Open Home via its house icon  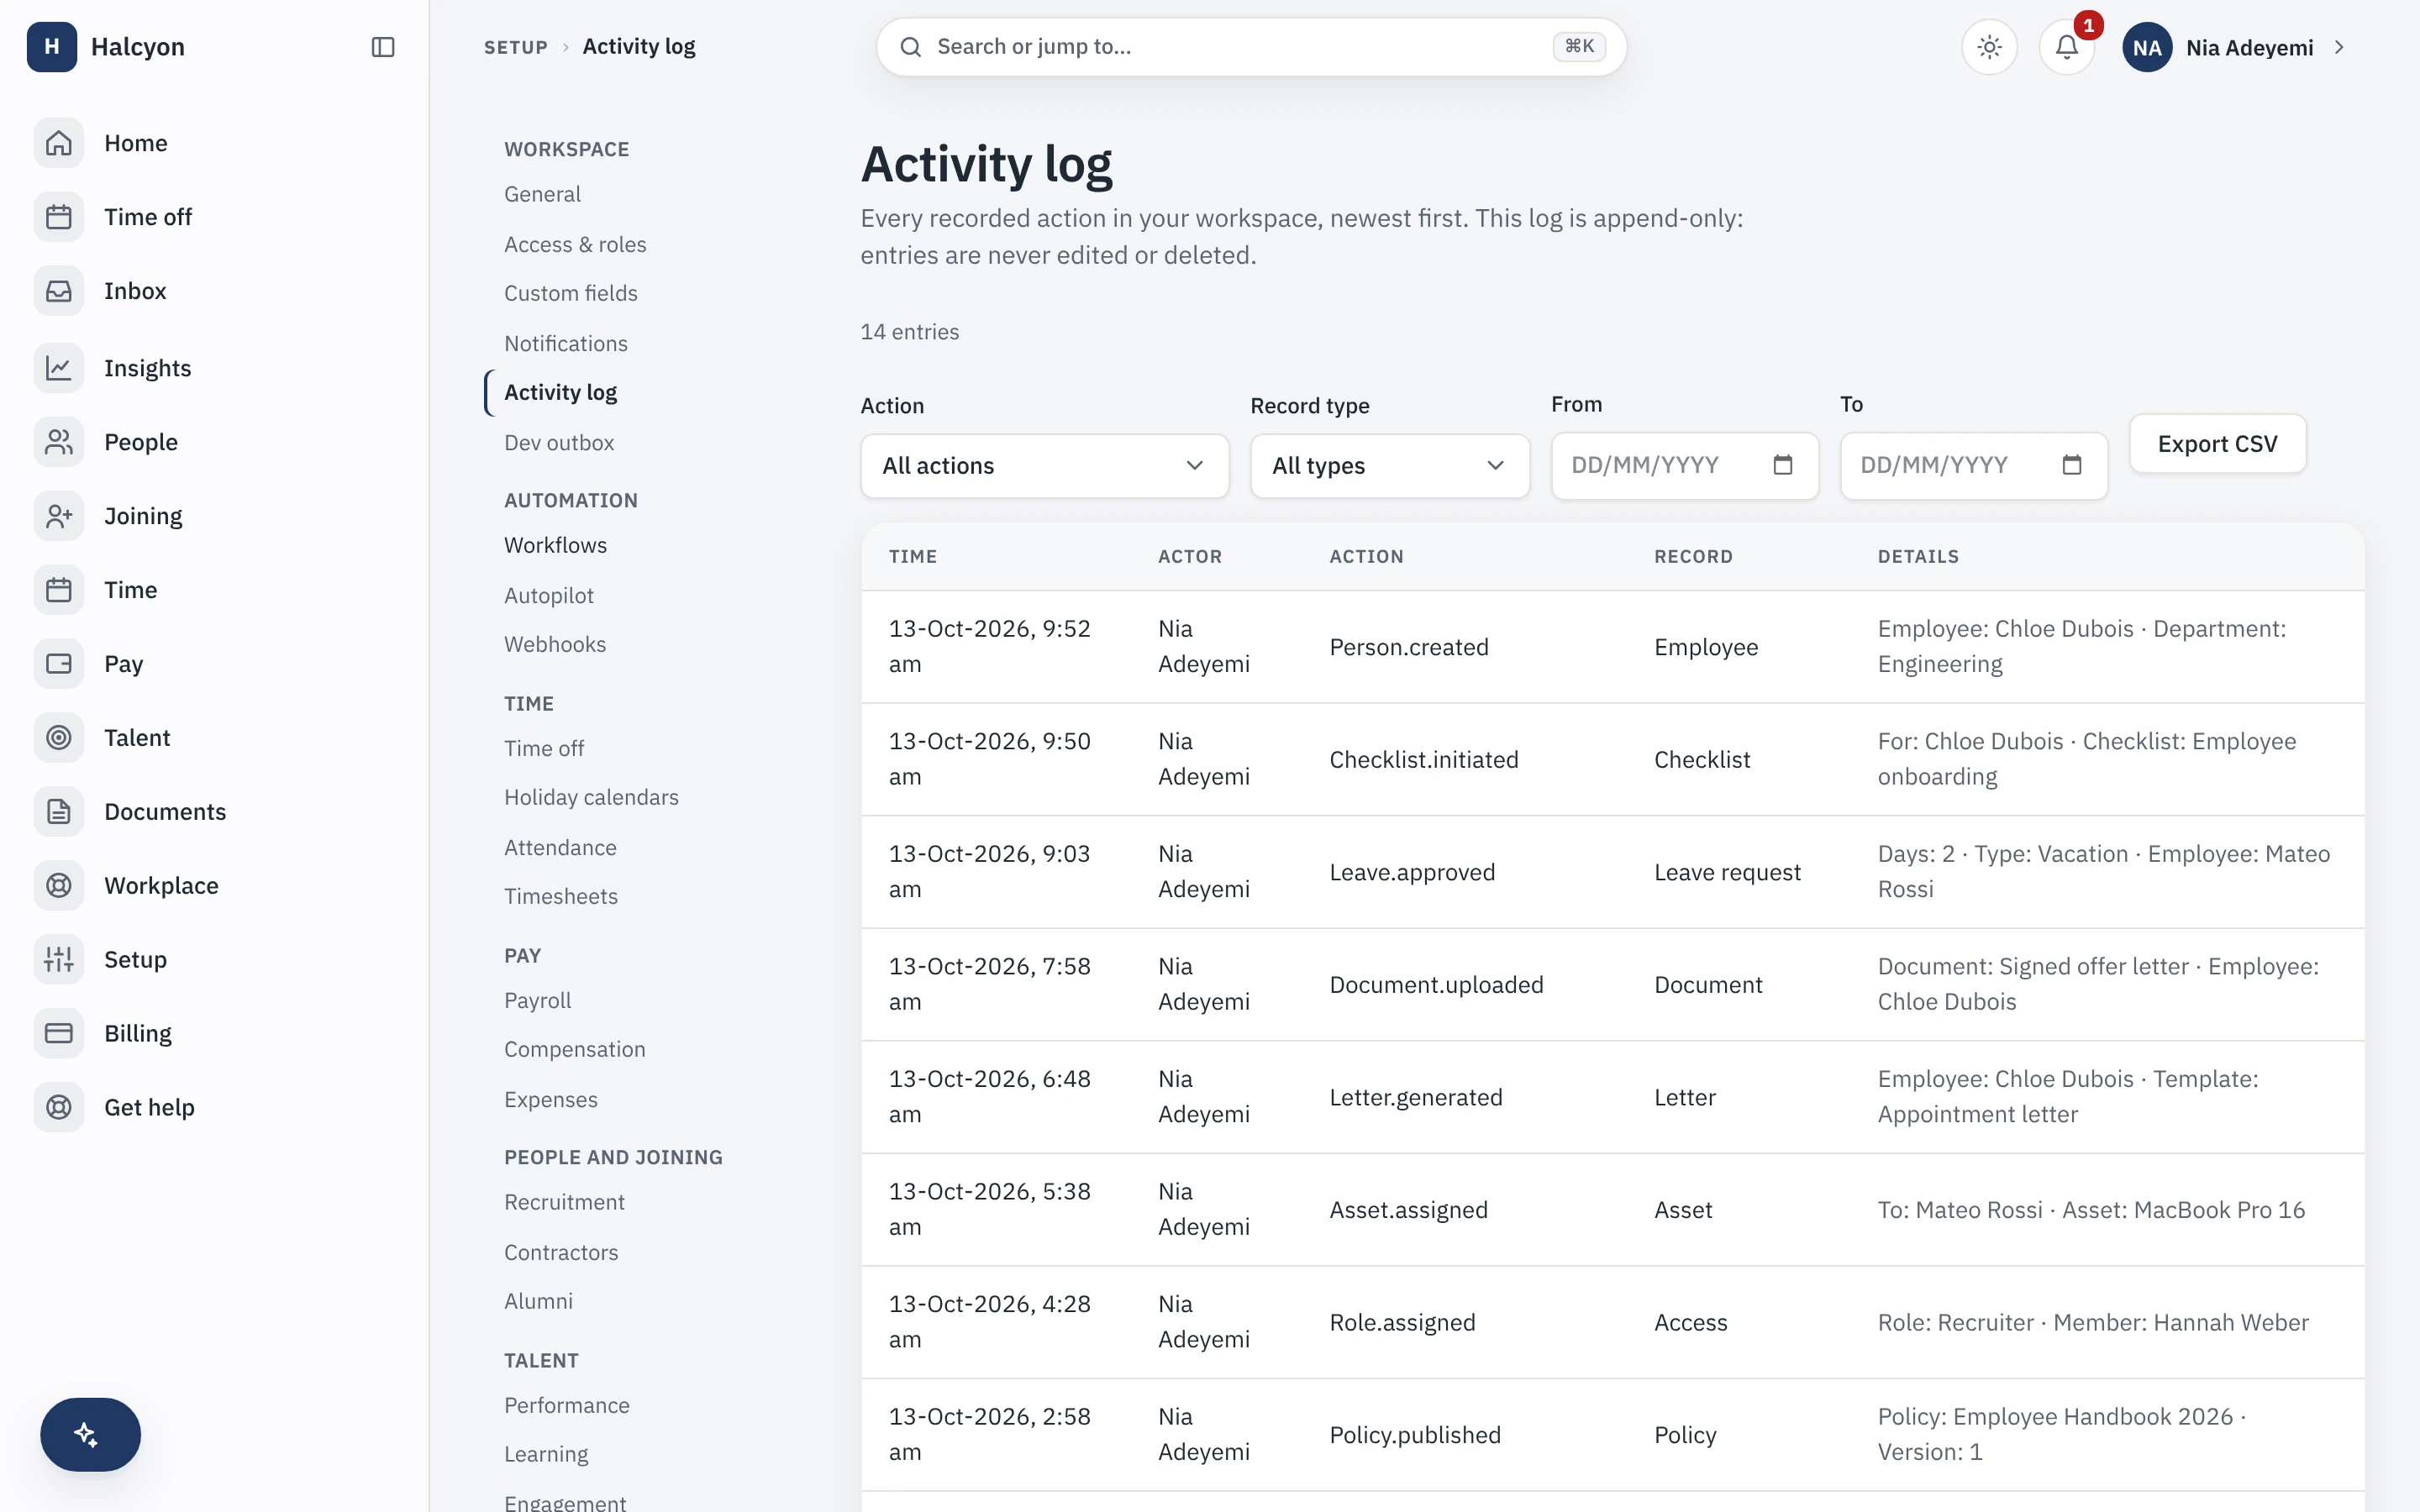coord(59,143)
